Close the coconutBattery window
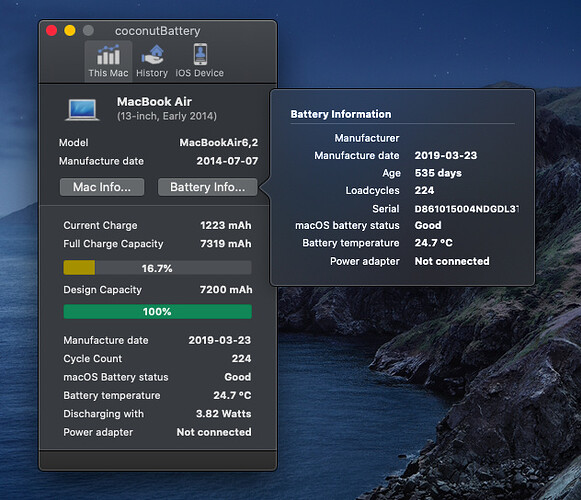The width and height of the screenshot is (581, 500). tap(52, 30)
